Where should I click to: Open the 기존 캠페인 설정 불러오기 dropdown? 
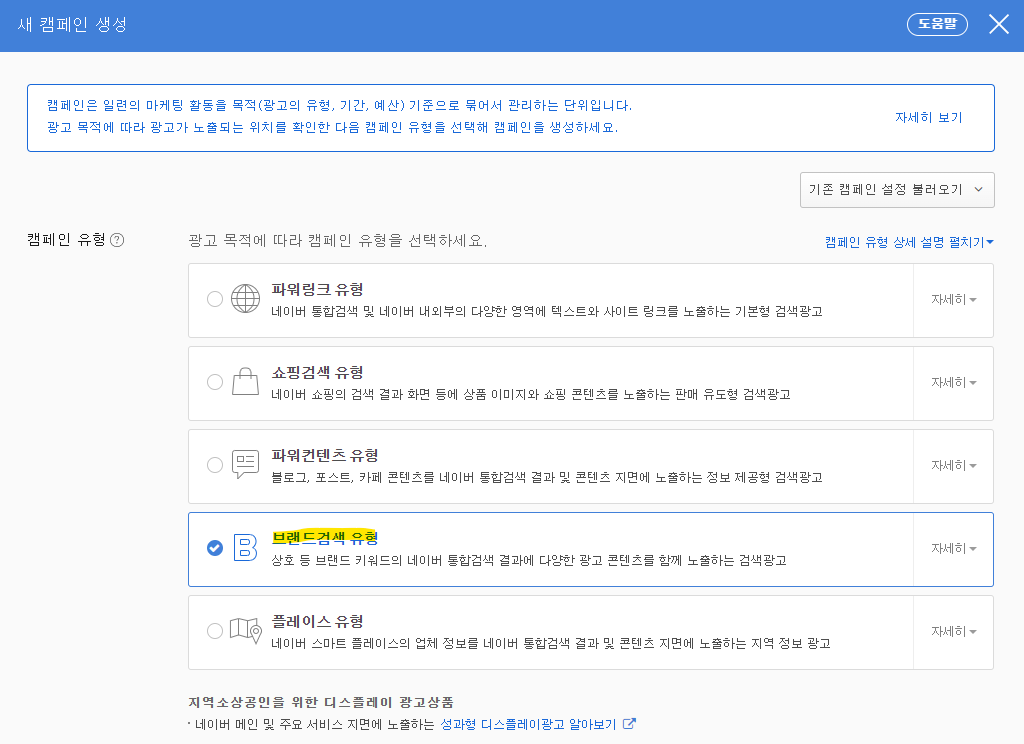click(897, 190)
